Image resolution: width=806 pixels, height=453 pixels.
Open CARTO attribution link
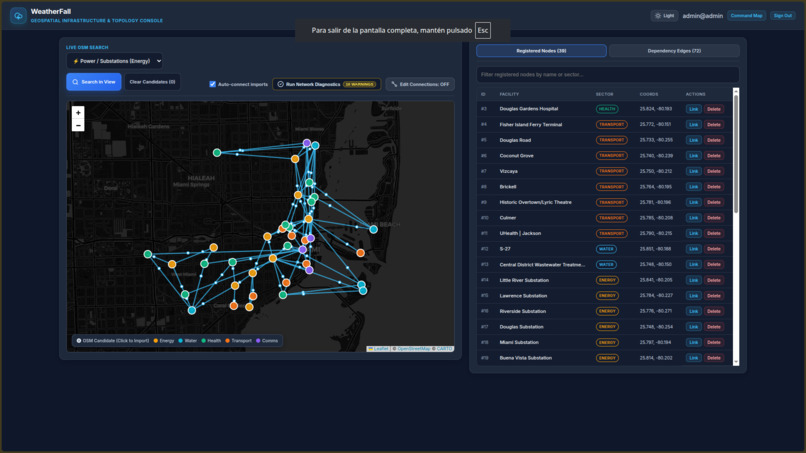click(x=445, y=349)
